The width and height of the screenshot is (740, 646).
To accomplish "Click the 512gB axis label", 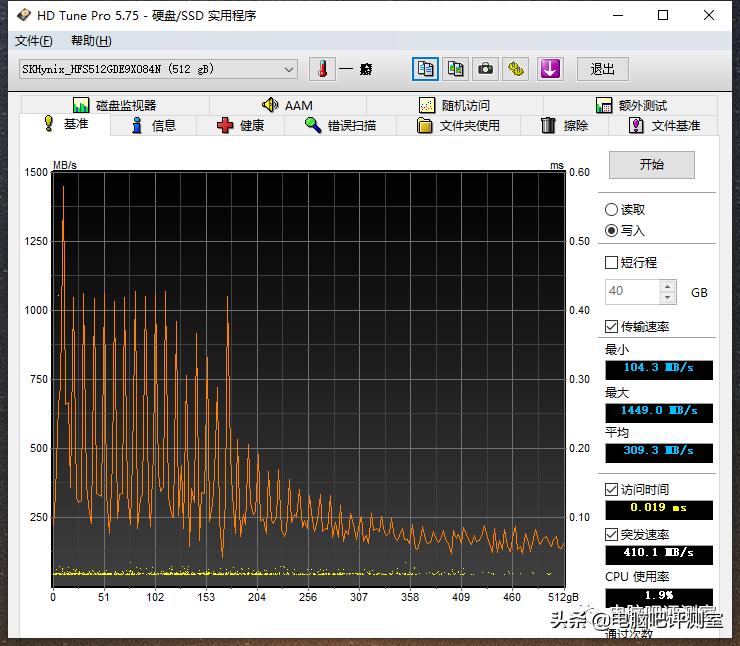I will point(563,597).
